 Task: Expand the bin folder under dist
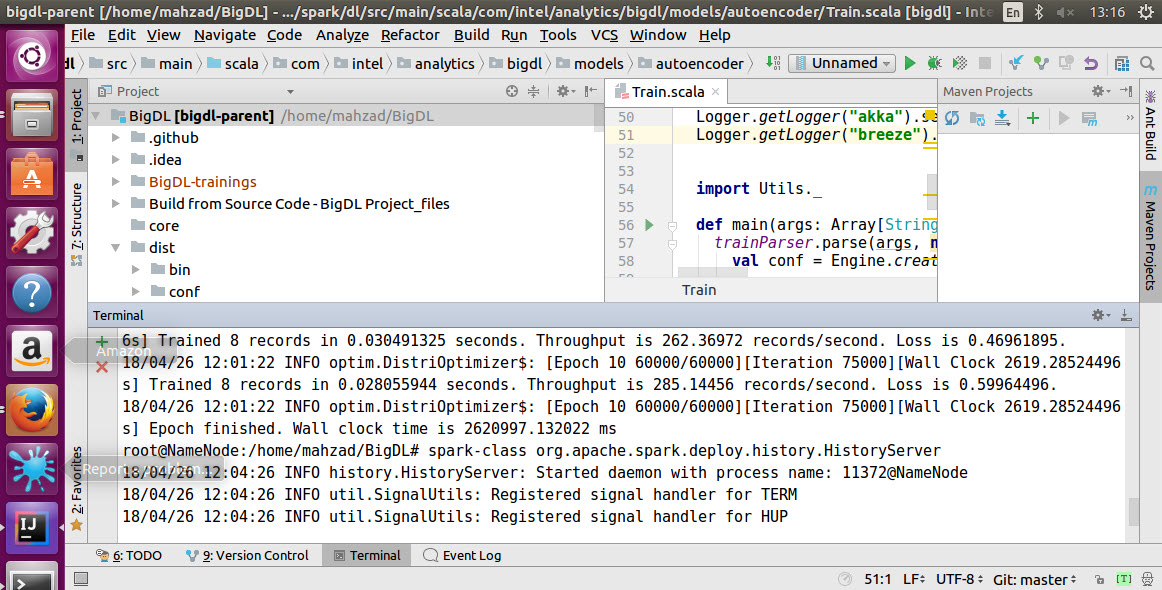(136, 270)
